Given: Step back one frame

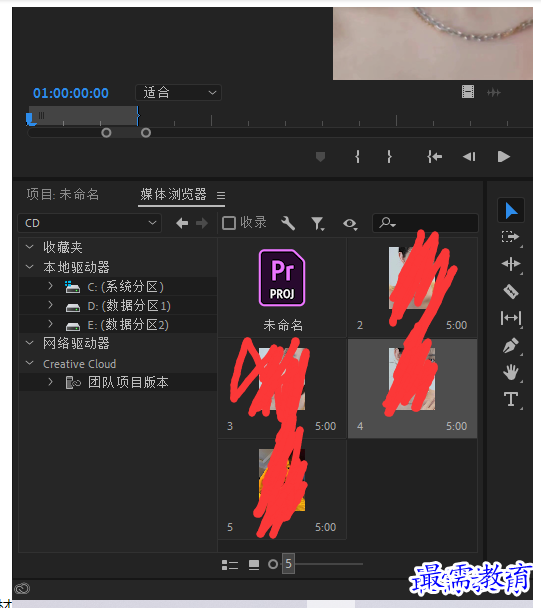Looking at the screenshot, I should 469,157.
